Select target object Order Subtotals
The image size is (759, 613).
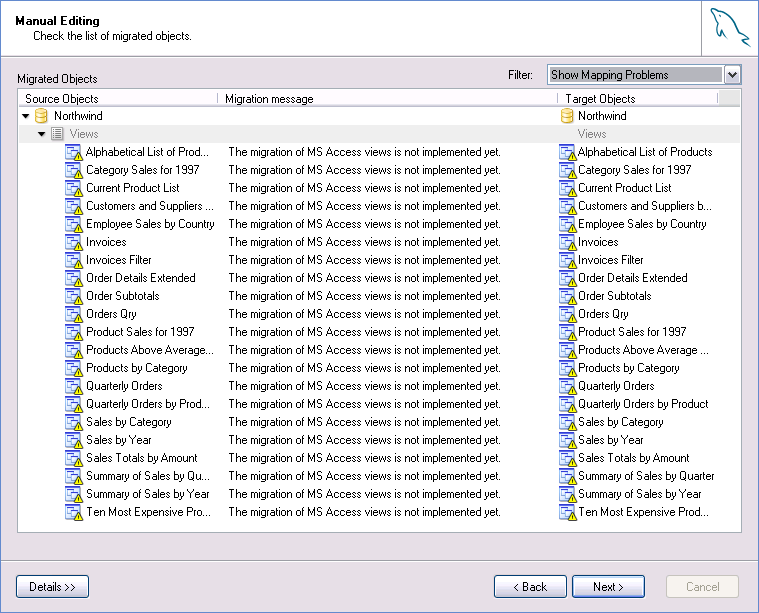click(615, 296)
